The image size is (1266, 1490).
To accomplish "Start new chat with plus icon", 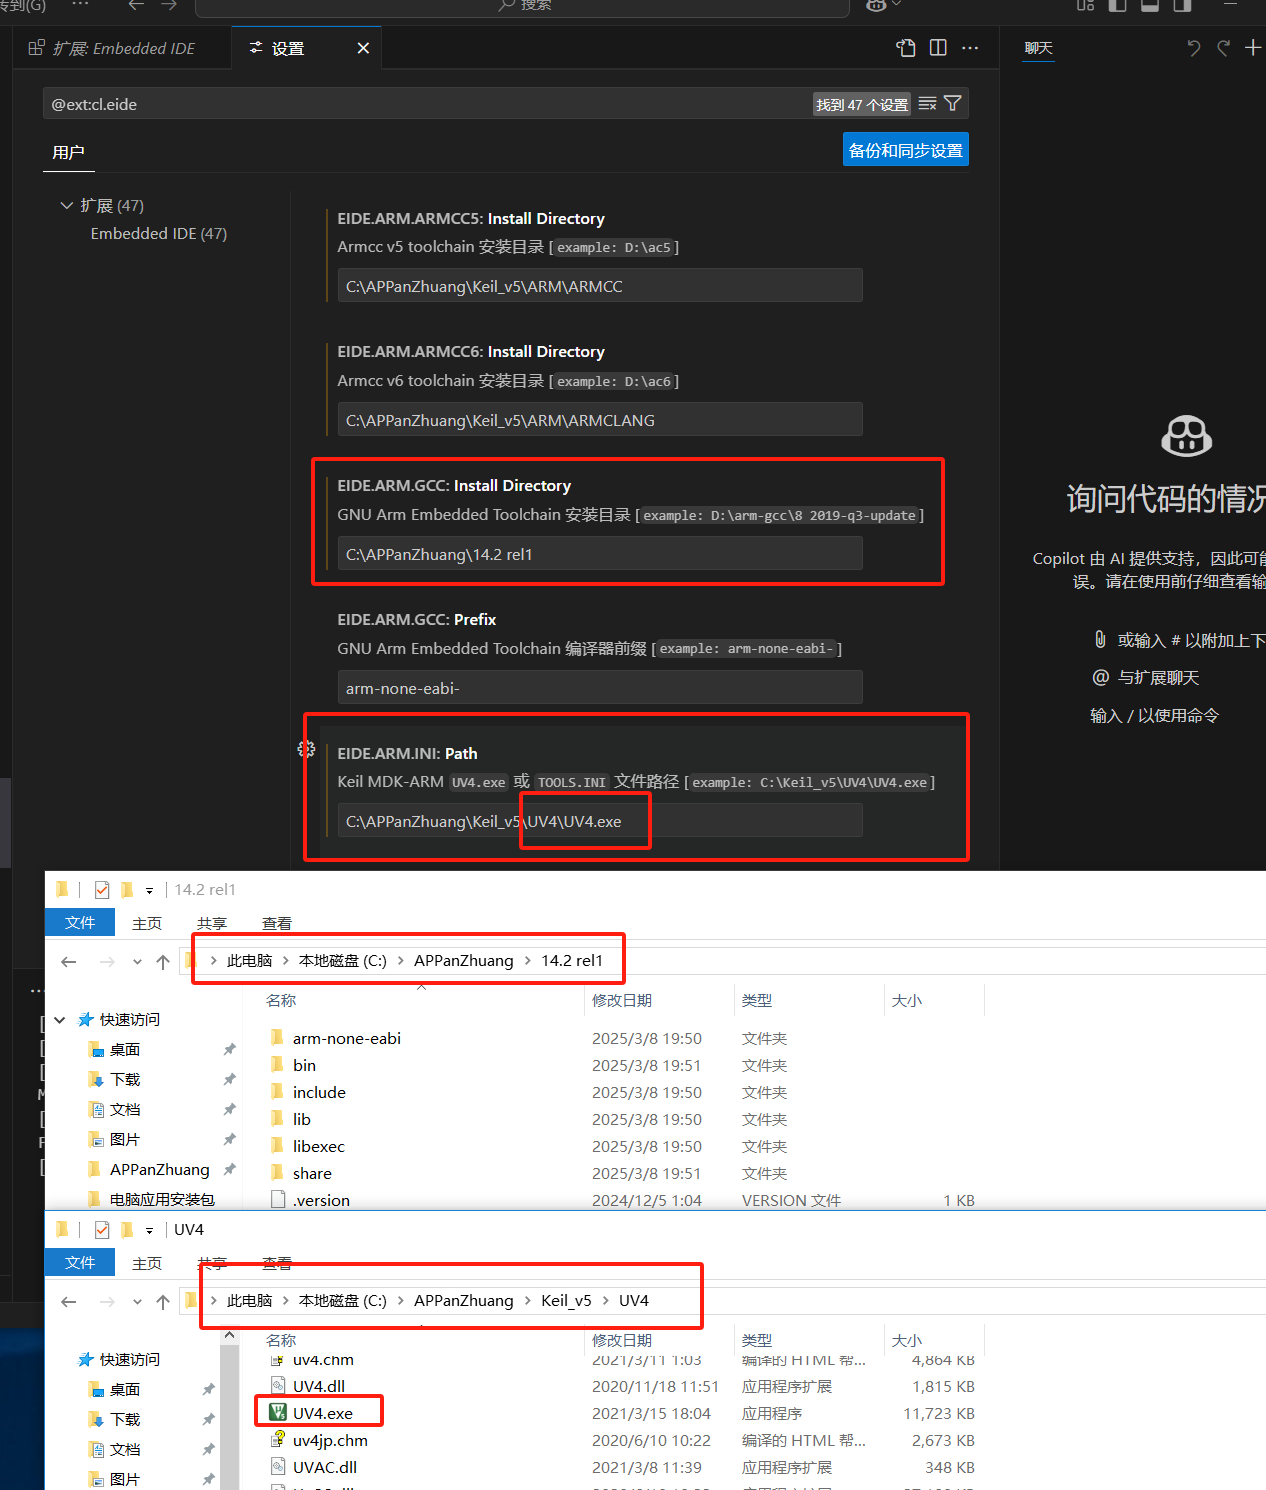I will coord(1253,48).
